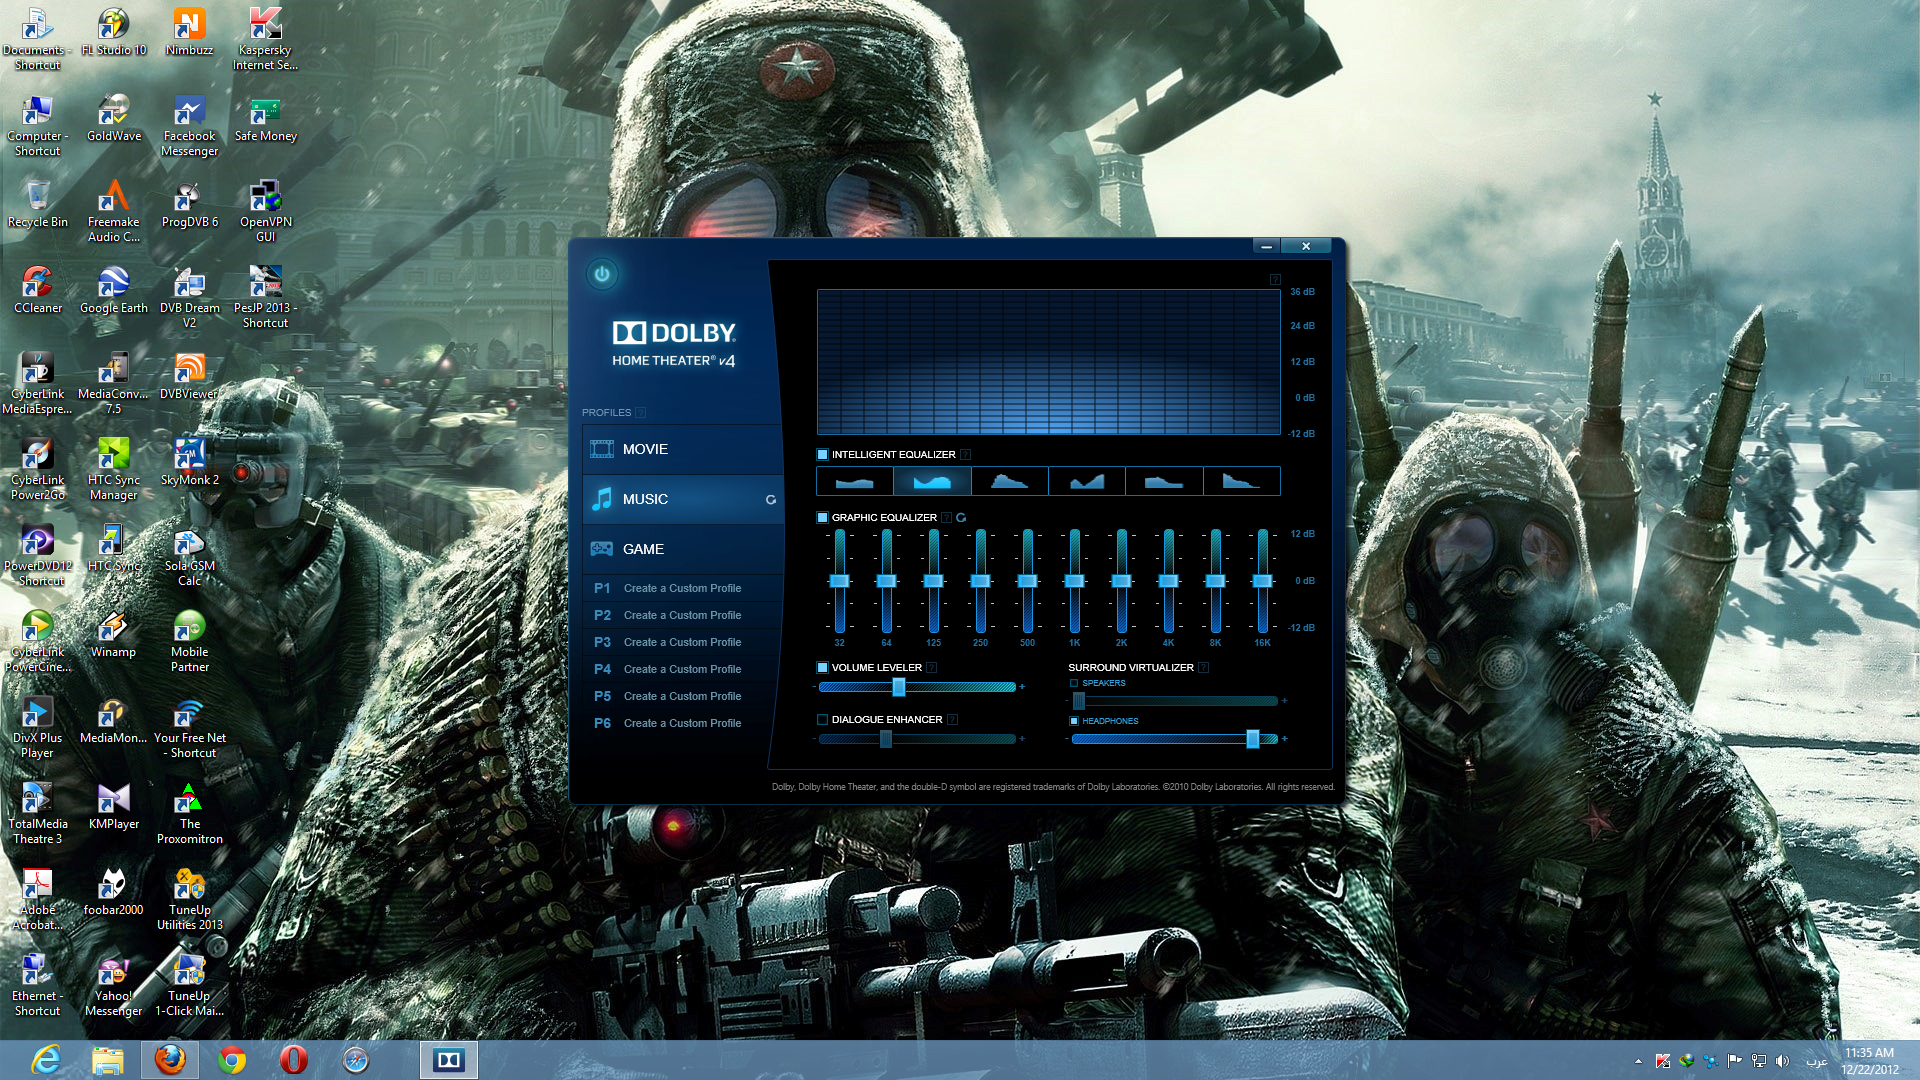1920x1080 pixels.
Task: Click the spectrum analyzer display
Action: tap(1048, 362)
